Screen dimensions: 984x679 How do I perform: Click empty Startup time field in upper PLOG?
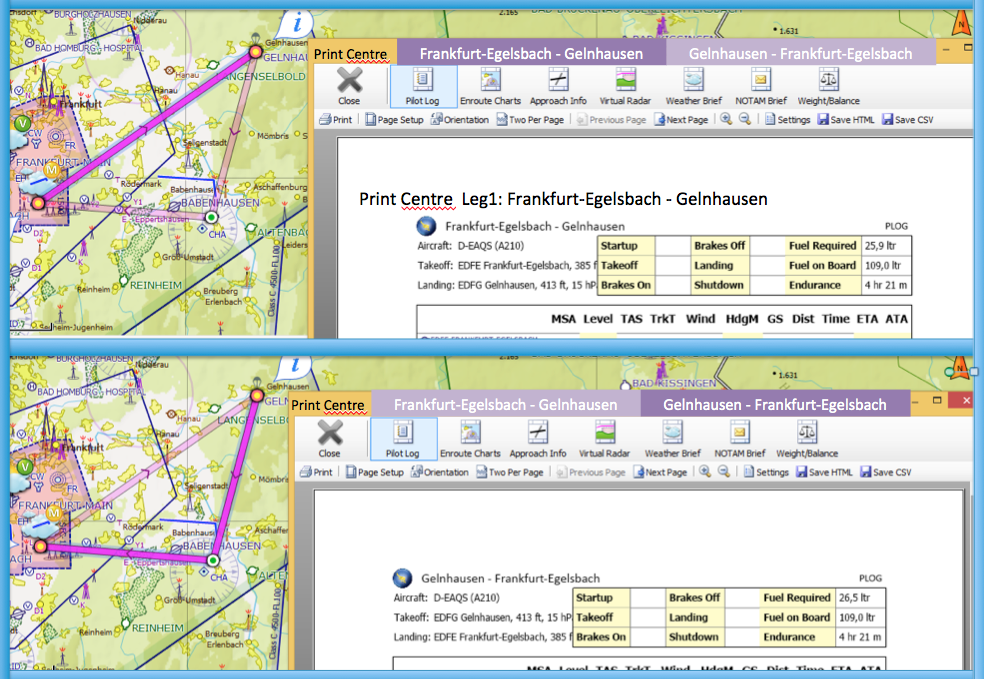click(671, 246)
